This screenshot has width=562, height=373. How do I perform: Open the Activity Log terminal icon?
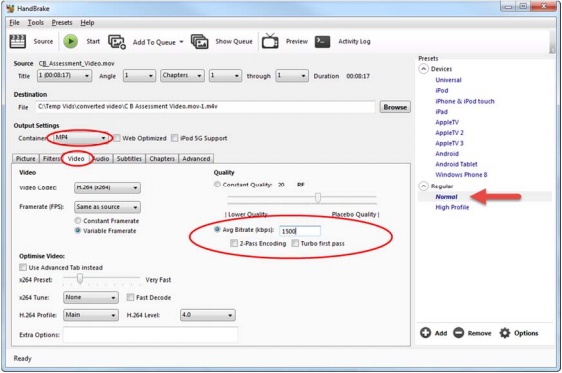(x=322, y=42)
